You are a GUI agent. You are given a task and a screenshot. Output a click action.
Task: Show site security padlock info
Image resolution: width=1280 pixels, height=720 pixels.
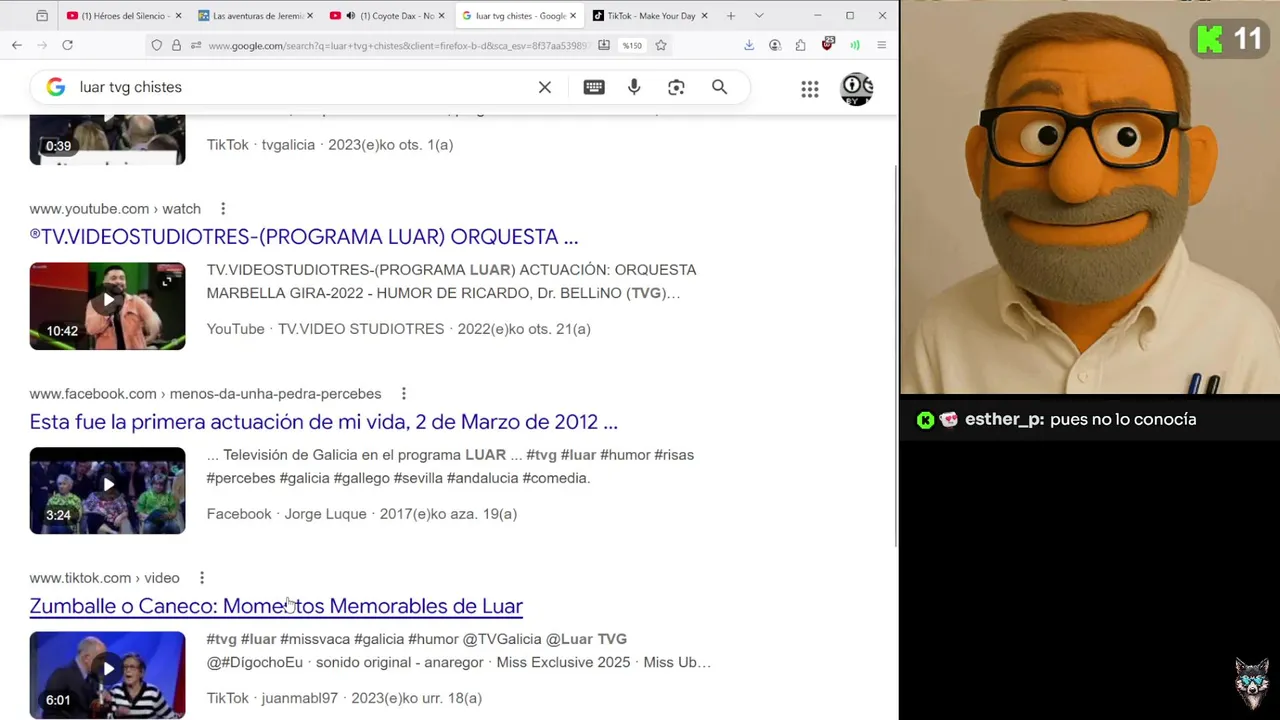pos(176,45)
